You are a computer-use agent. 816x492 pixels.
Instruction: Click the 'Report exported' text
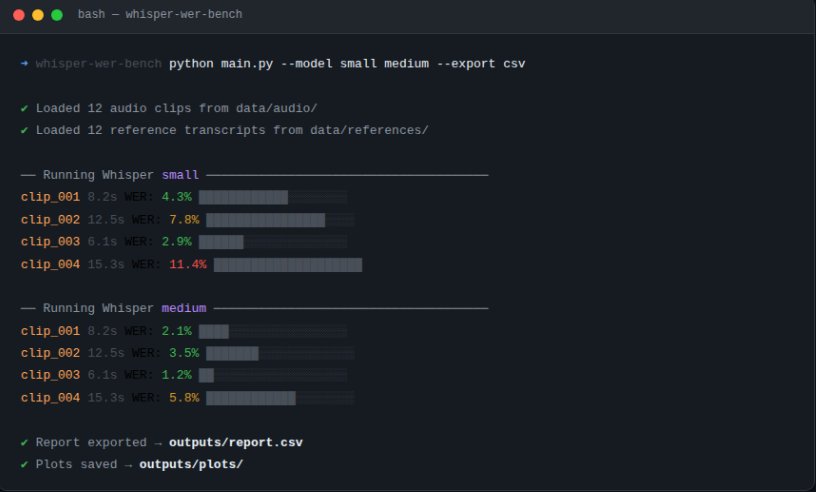(x=91, y=443)
